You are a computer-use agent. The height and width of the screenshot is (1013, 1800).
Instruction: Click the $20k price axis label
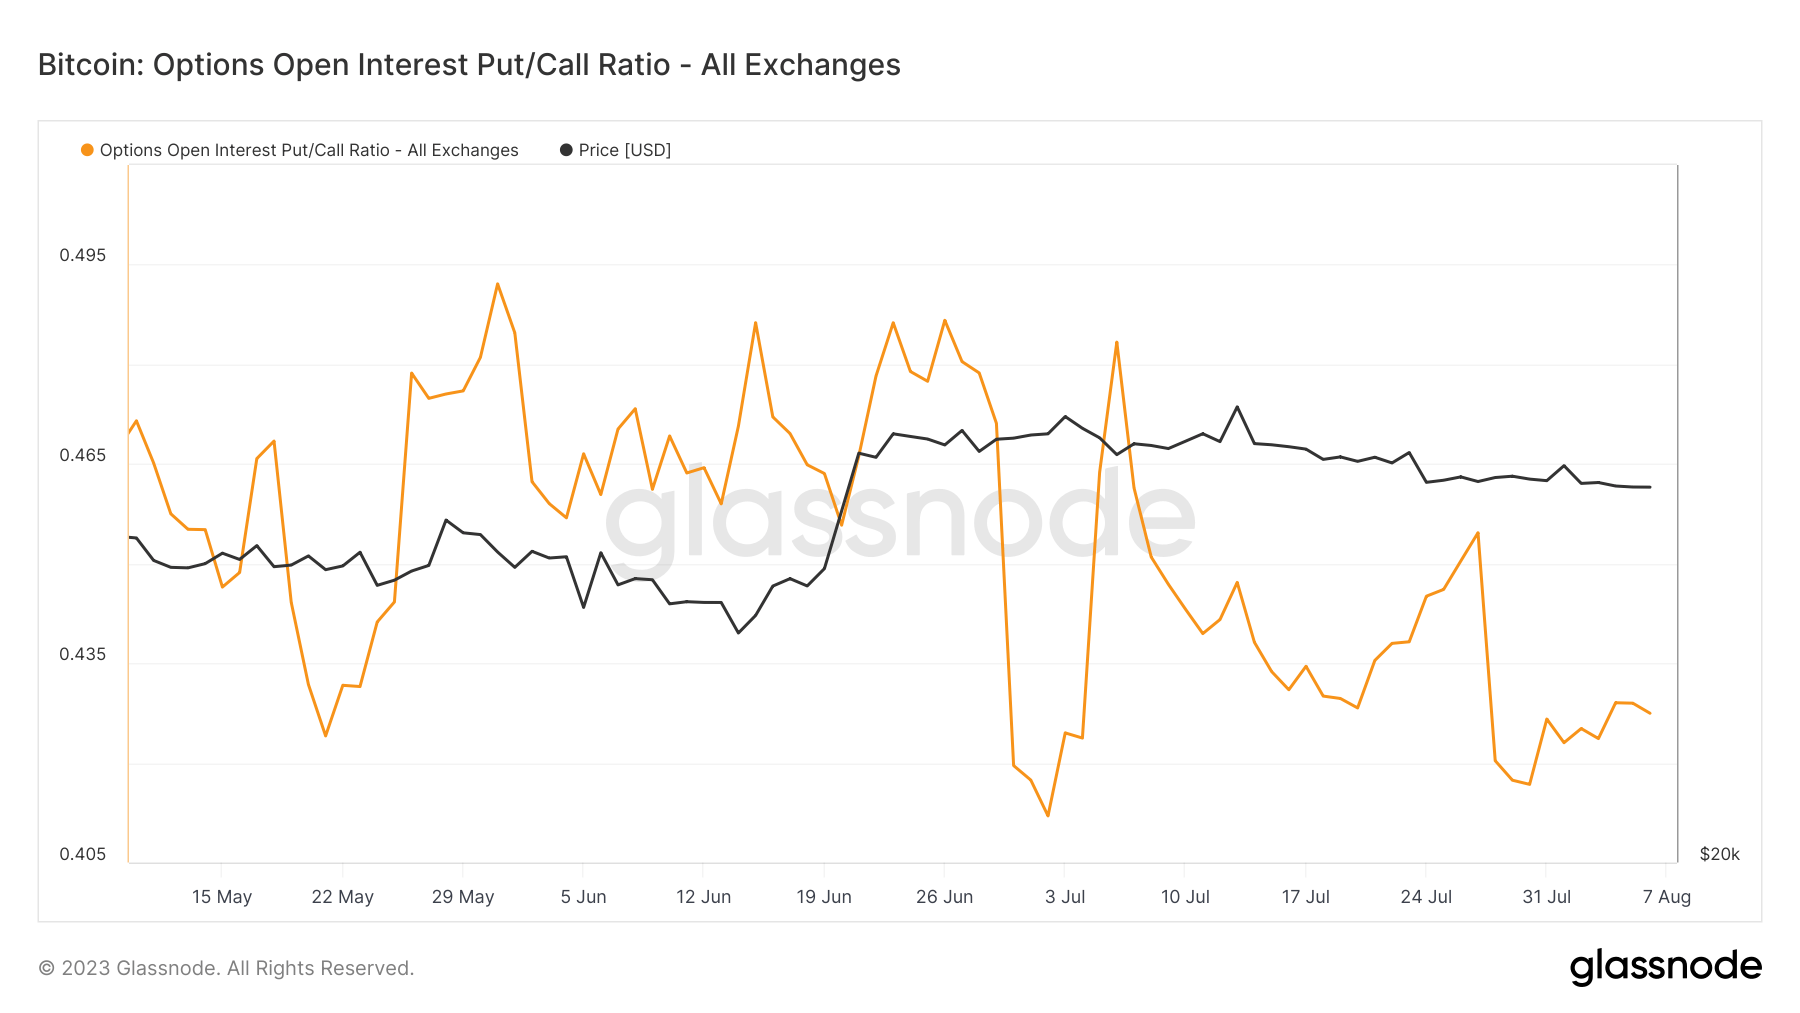pos(1719,854)
